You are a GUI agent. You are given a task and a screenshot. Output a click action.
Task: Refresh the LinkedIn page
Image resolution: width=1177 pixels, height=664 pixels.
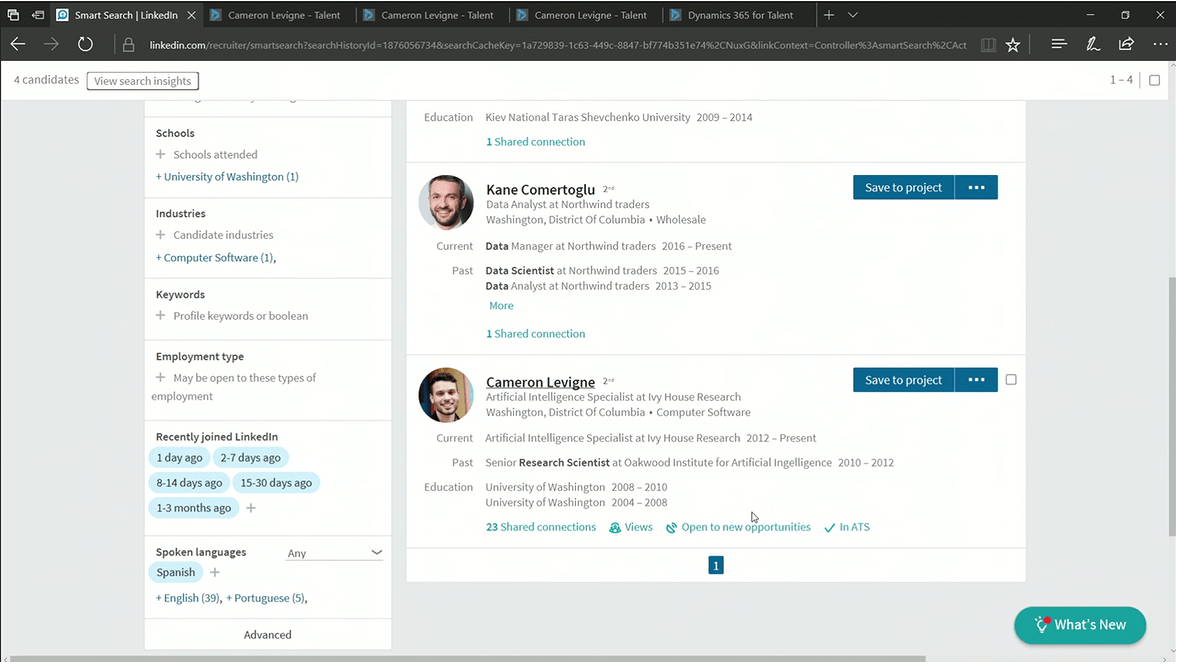point(85,45)
